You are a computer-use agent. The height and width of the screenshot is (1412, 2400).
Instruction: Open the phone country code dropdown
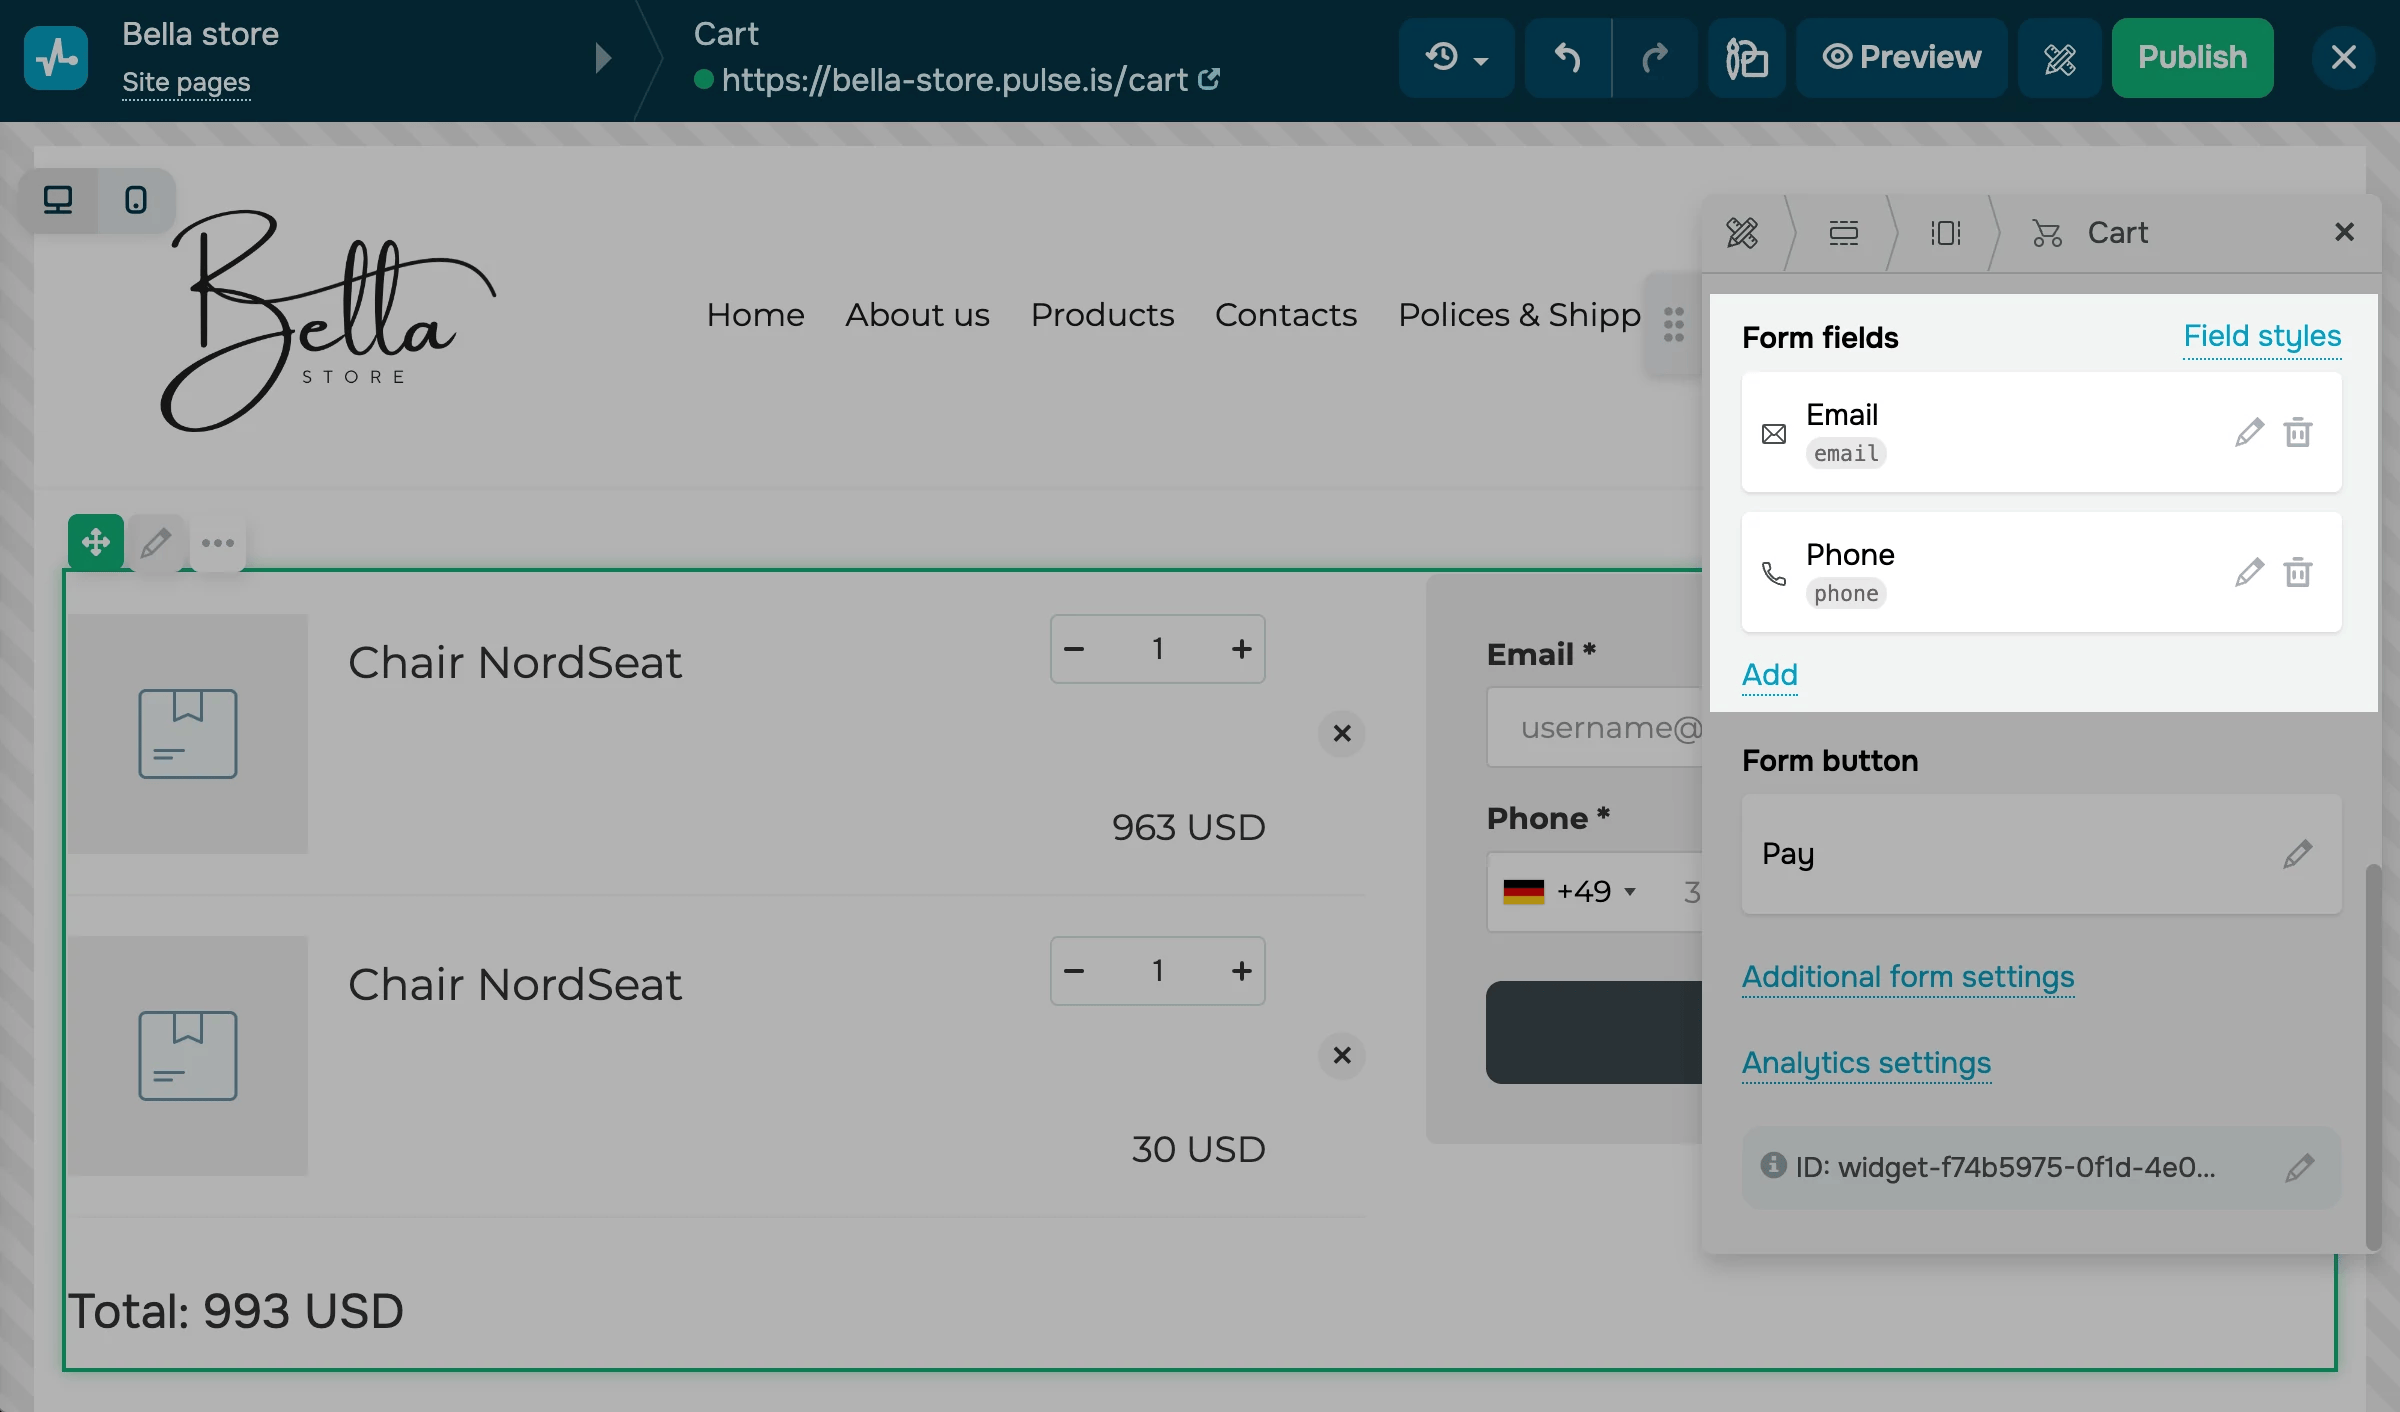coord(1570,891)
